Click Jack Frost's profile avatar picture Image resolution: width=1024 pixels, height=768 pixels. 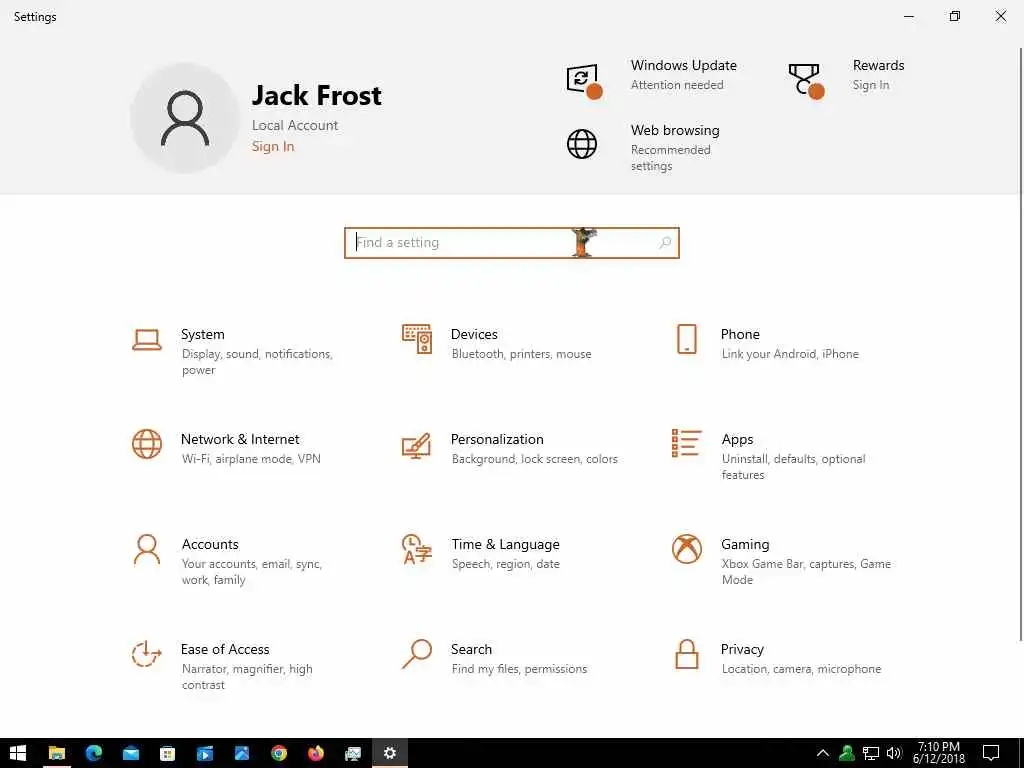coord(185,118)
